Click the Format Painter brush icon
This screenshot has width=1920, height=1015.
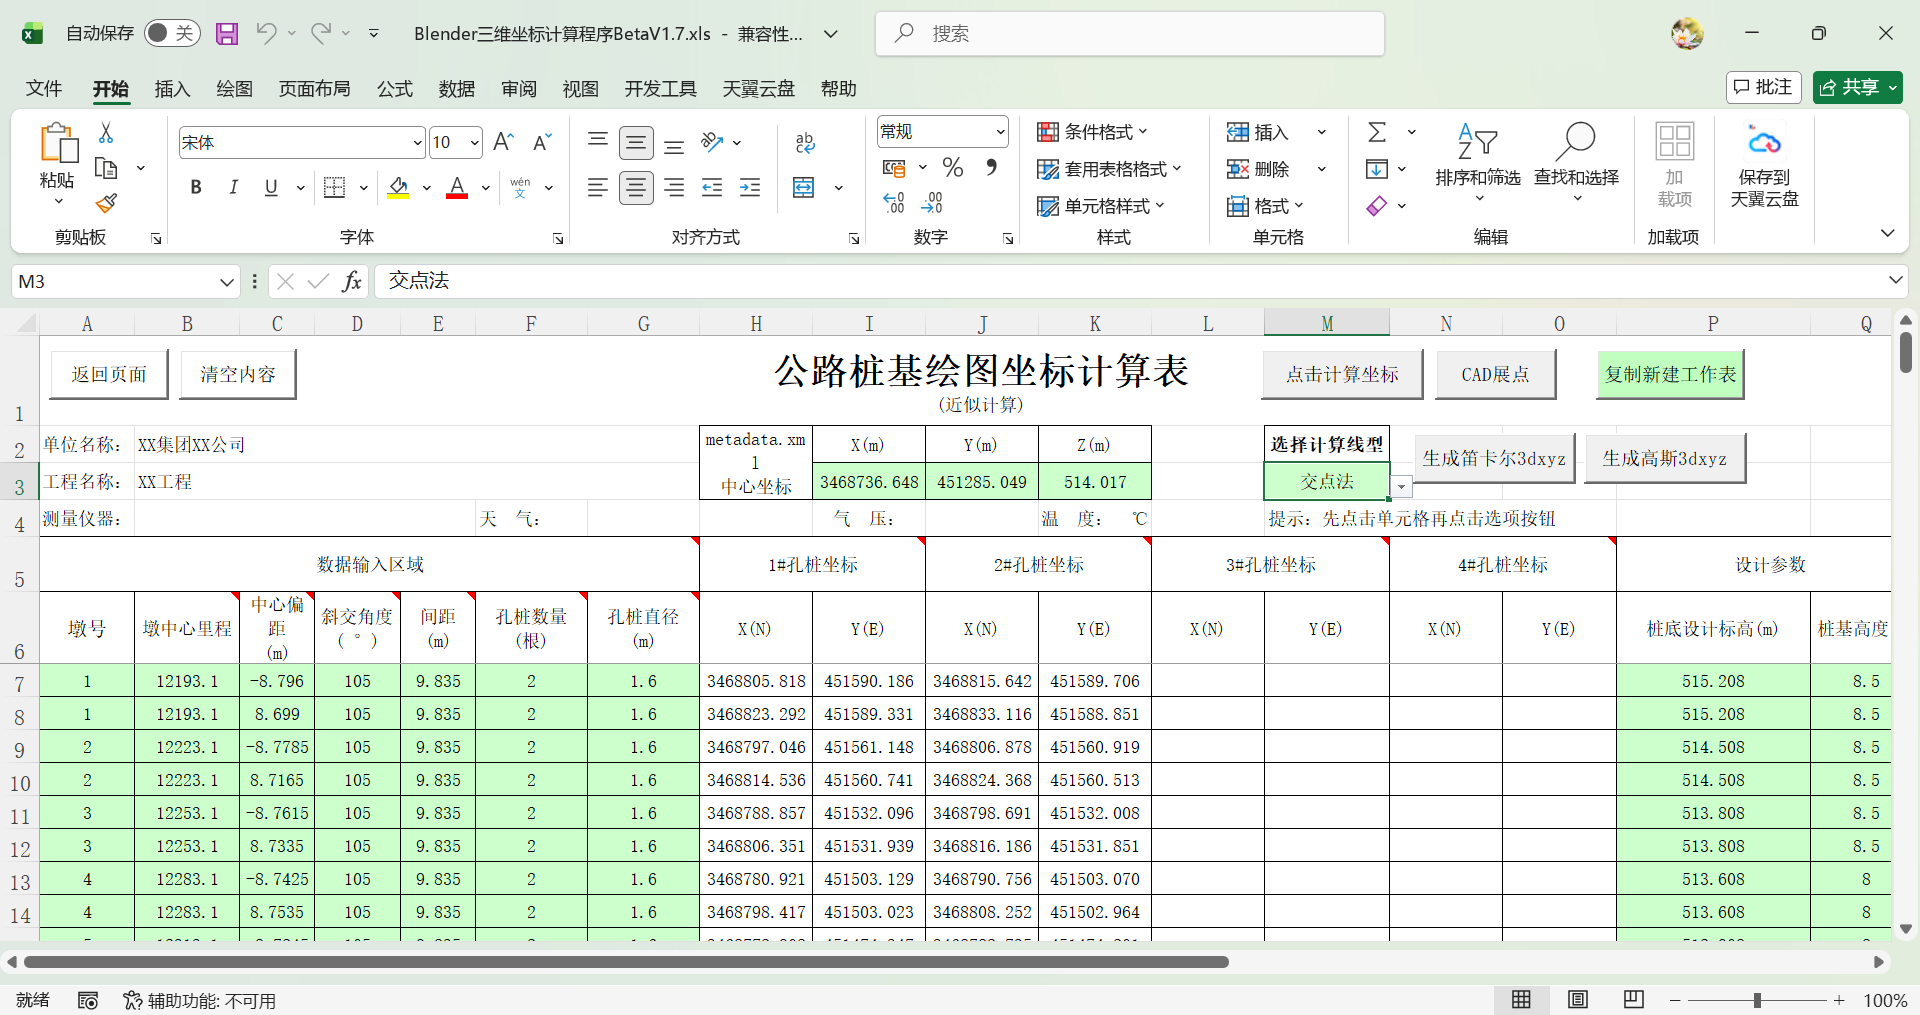click(106, 204)
